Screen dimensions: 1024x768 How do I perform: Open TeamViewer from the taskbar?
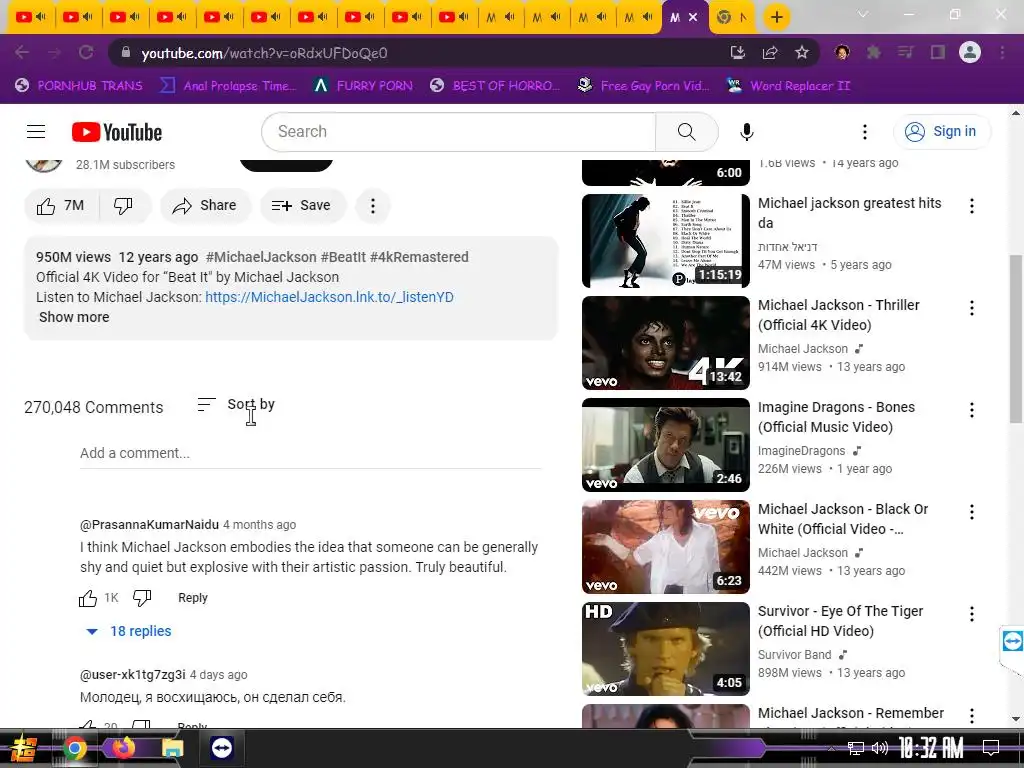(221, 748)
